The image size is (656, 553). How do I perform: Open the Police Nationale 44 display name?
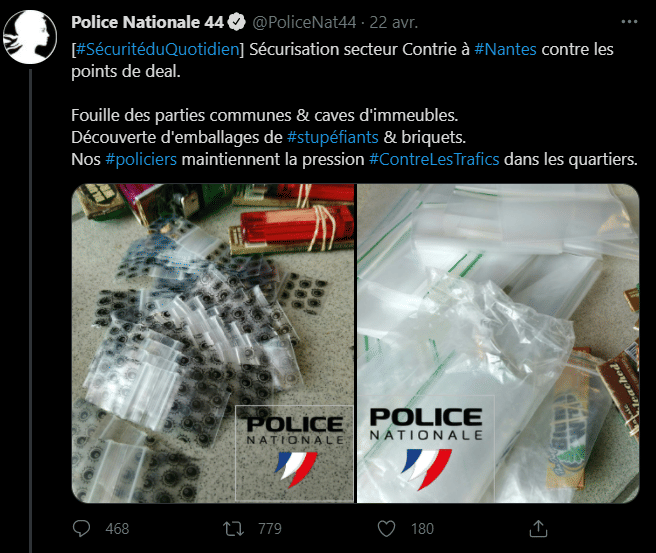pos(148,22)
